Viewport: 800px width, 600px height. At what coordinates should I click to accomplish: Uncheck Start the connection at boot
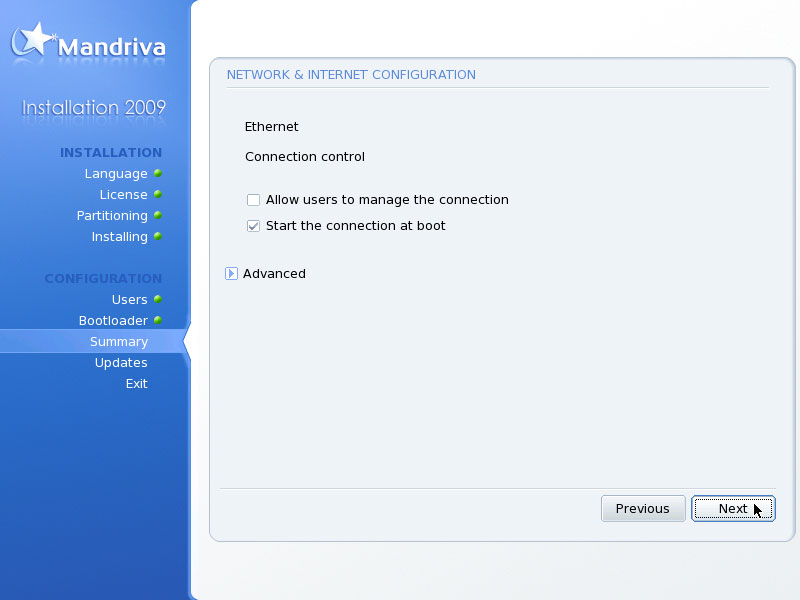(253, 226)
